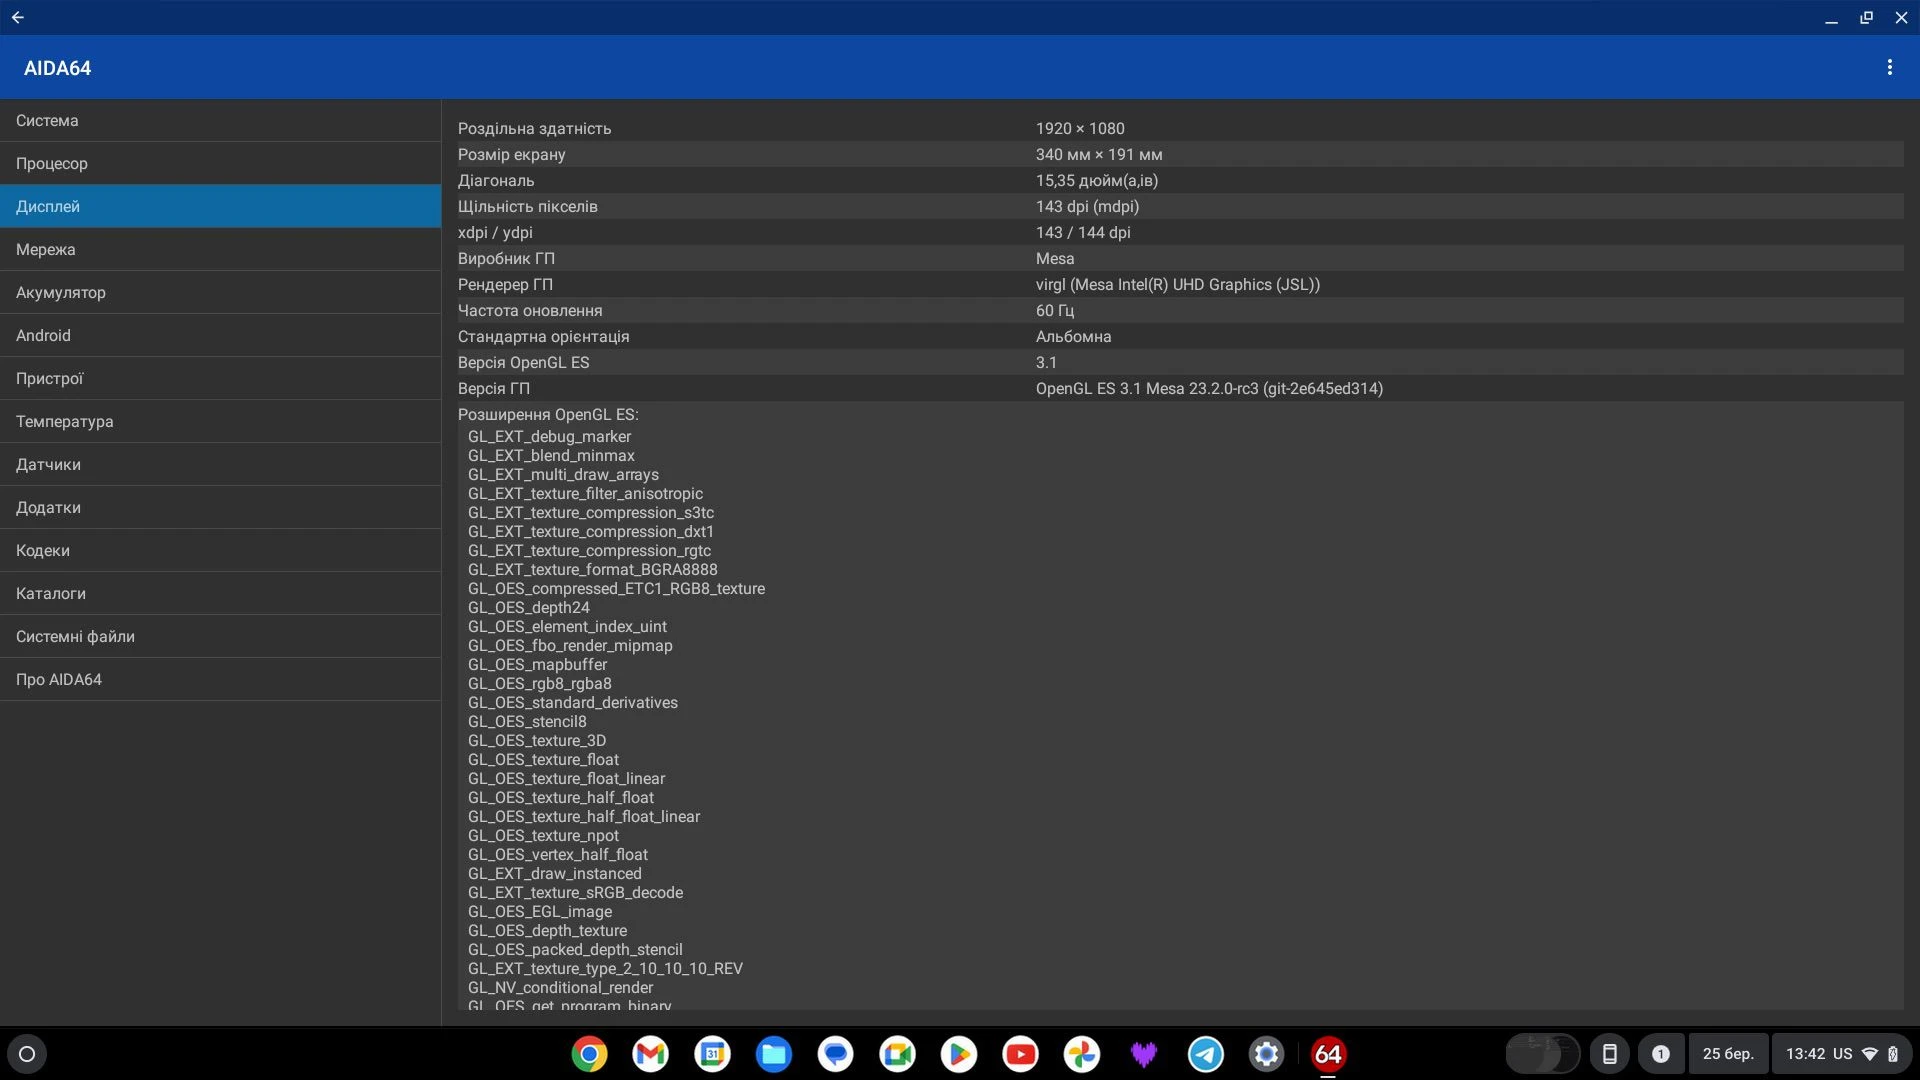The image size is (1920, 1080).
Task: Open the calendar date 25 бер.
Action: tap(1728, 1054)
